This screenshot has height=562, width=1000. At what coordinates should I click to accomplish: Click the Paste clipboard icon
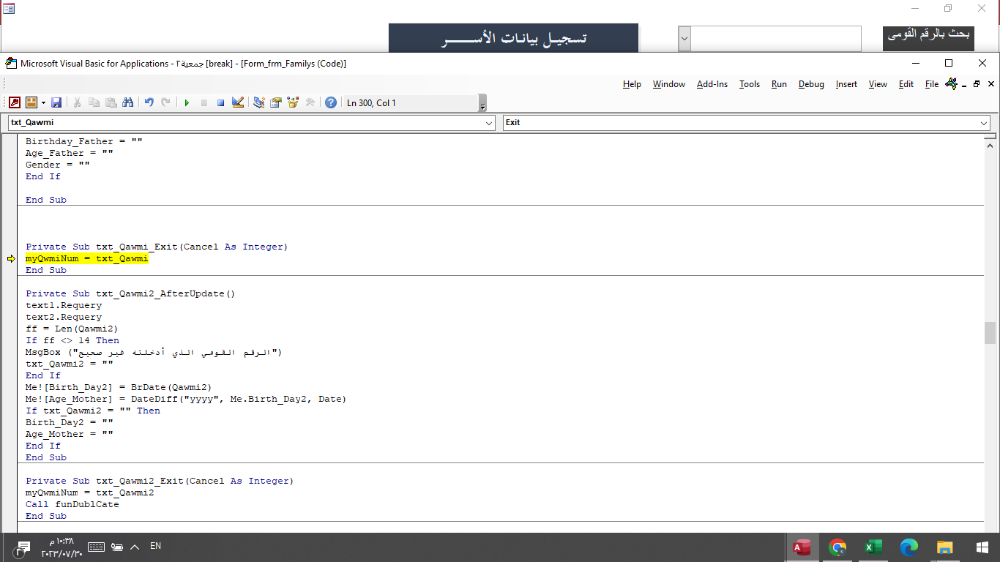click(111, 103)
